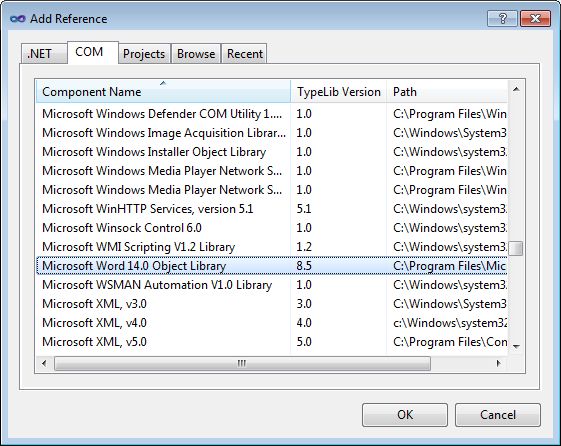This screenshot has width=561, height=446.
Task: Click the horizontal scrollbar right arrow
Action: tap(498, 363)
